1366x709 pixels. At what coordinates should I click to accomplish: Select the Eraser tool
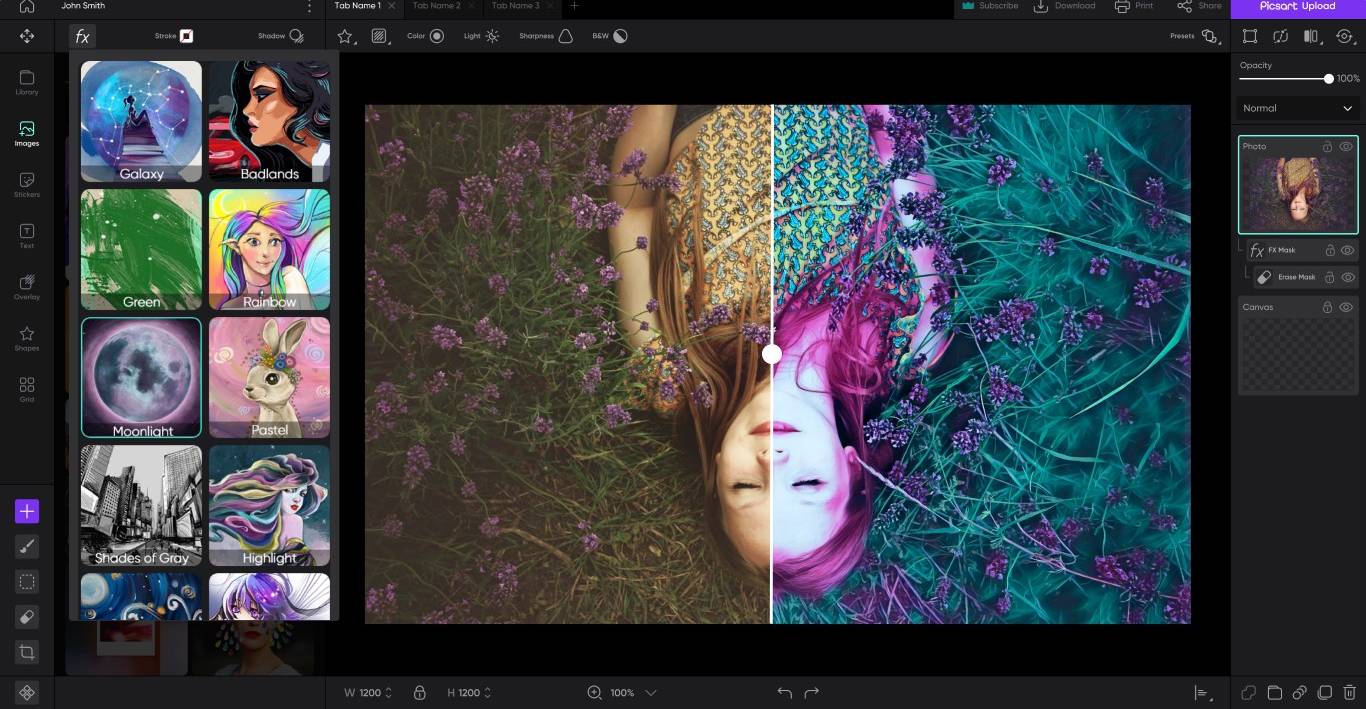pos(27,616)
